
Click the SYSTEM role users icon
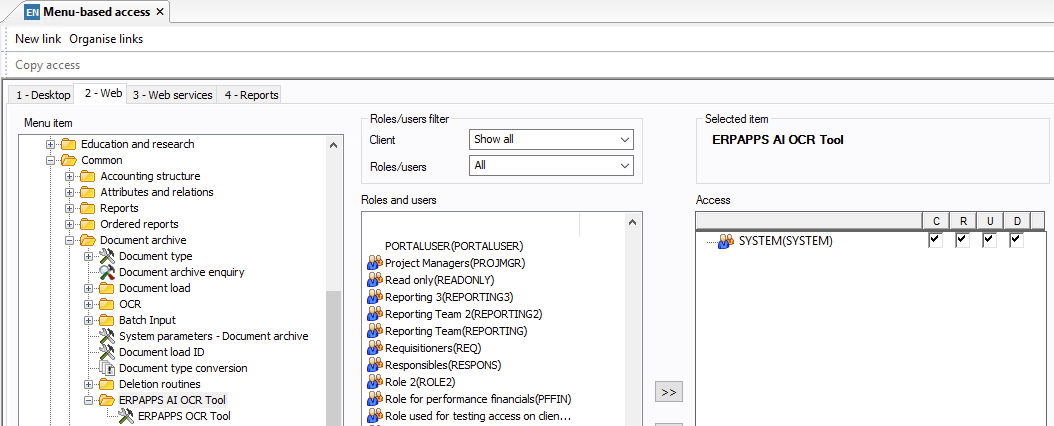pos(726,241)
